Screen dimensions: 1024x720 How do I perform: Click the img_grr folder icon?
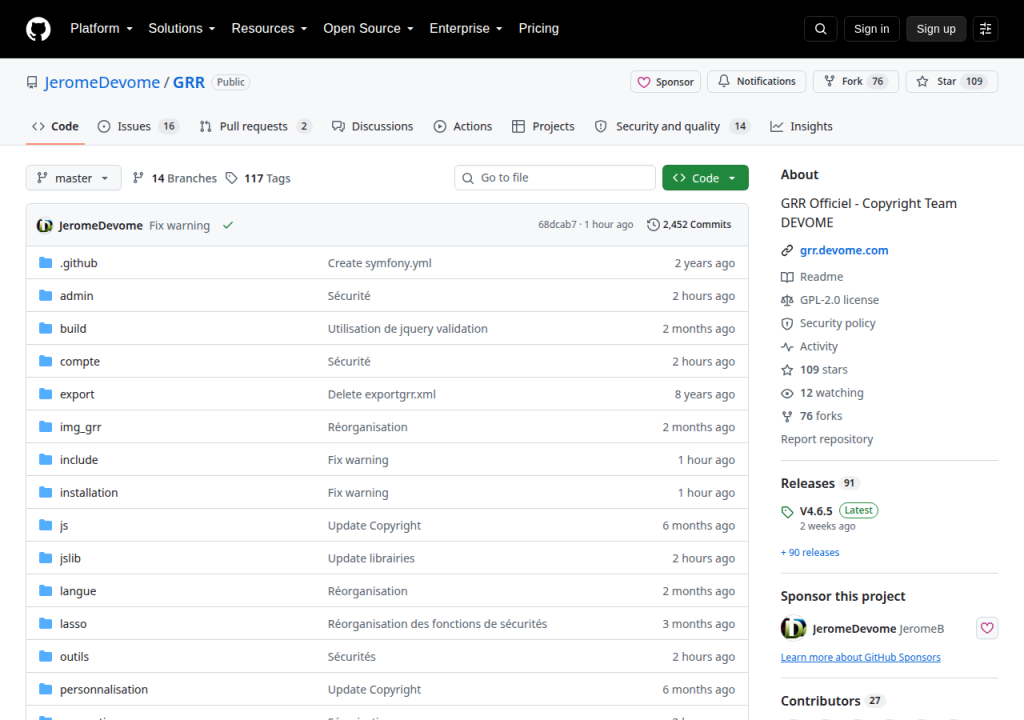pyautogui.click(x=45, y=427)
